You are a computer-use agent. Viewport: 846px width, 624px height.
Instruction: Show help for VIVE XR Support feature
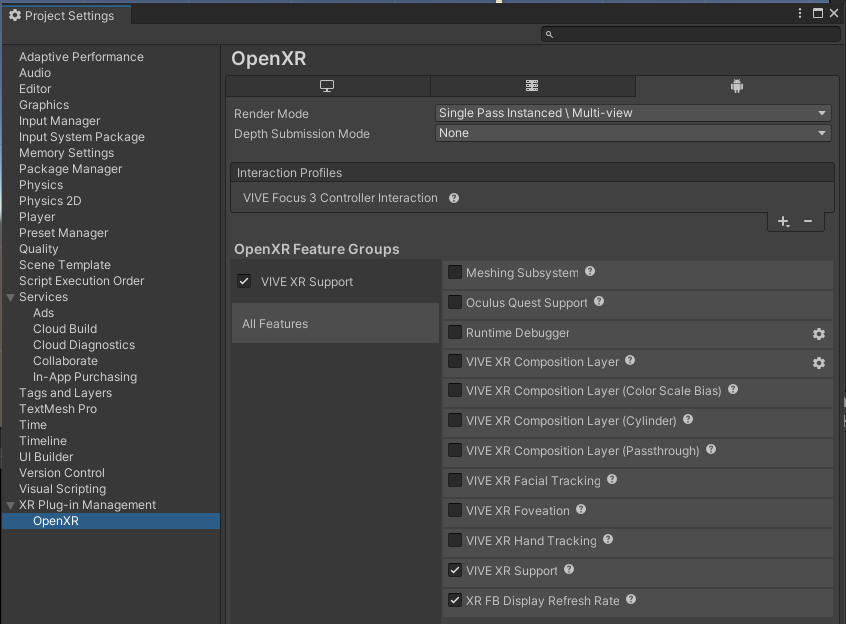click(x=569, y=569)
